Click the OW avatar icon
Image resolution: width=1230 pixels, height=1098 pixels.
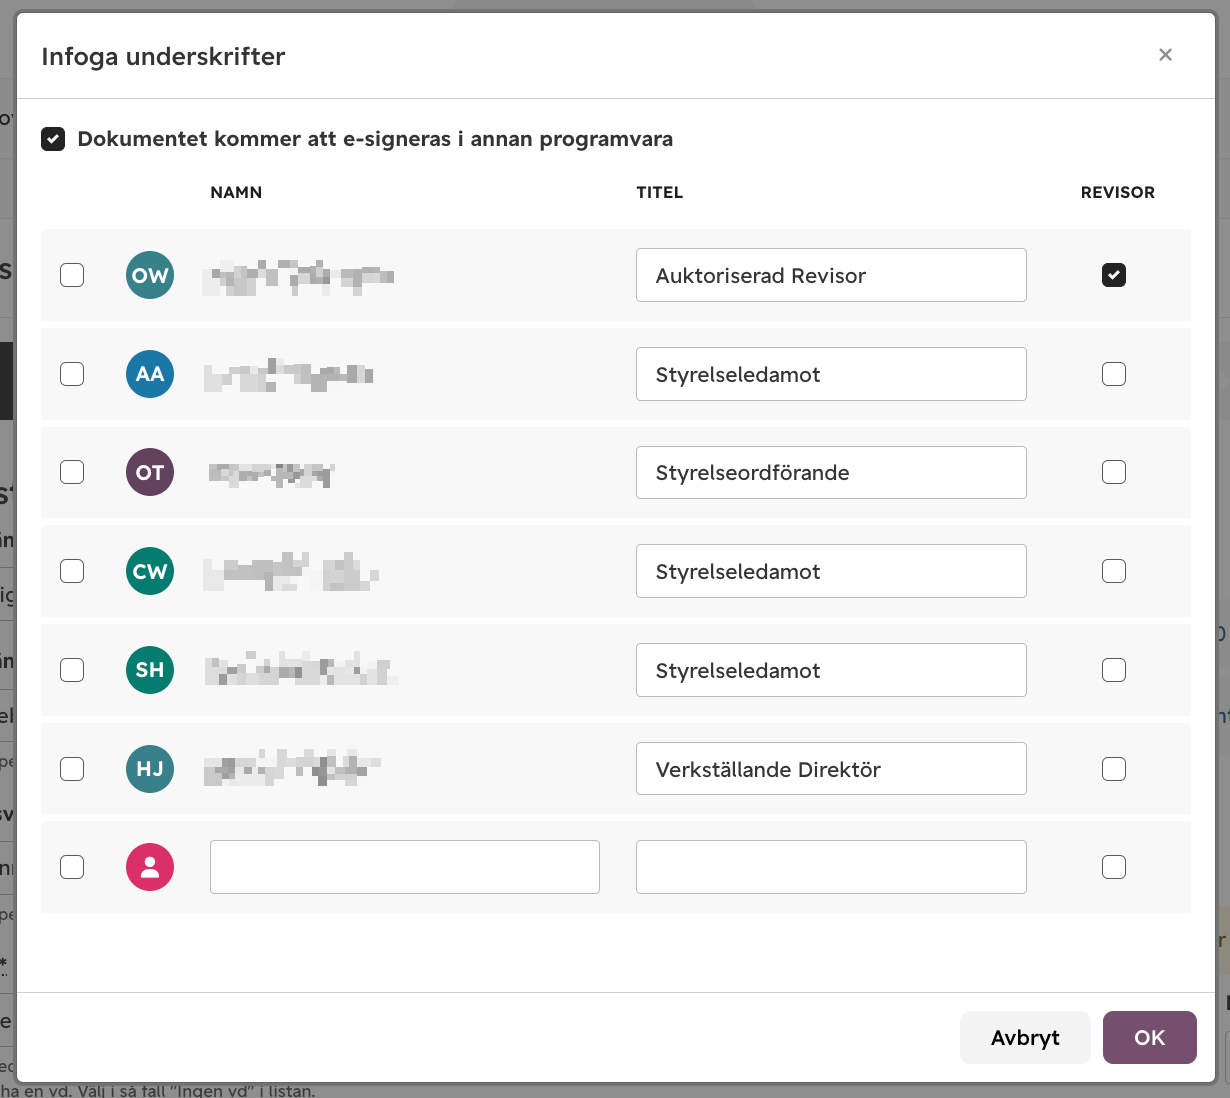coord(150,275)
